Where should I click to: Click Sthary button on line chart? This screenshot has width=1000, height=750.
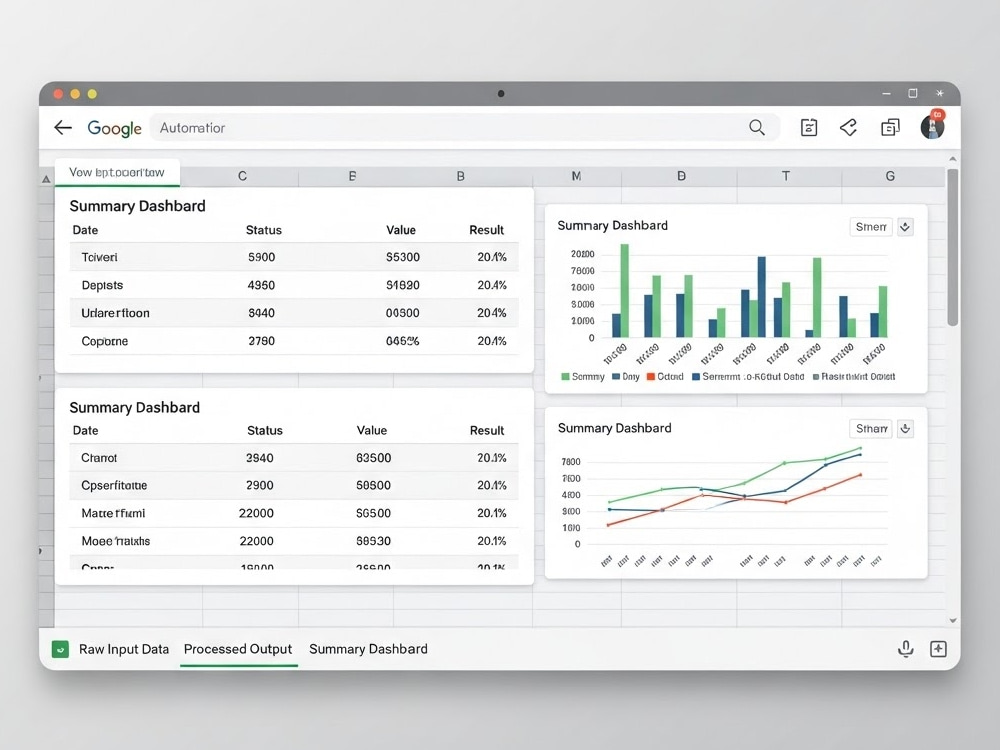click(x=871, y=429)
